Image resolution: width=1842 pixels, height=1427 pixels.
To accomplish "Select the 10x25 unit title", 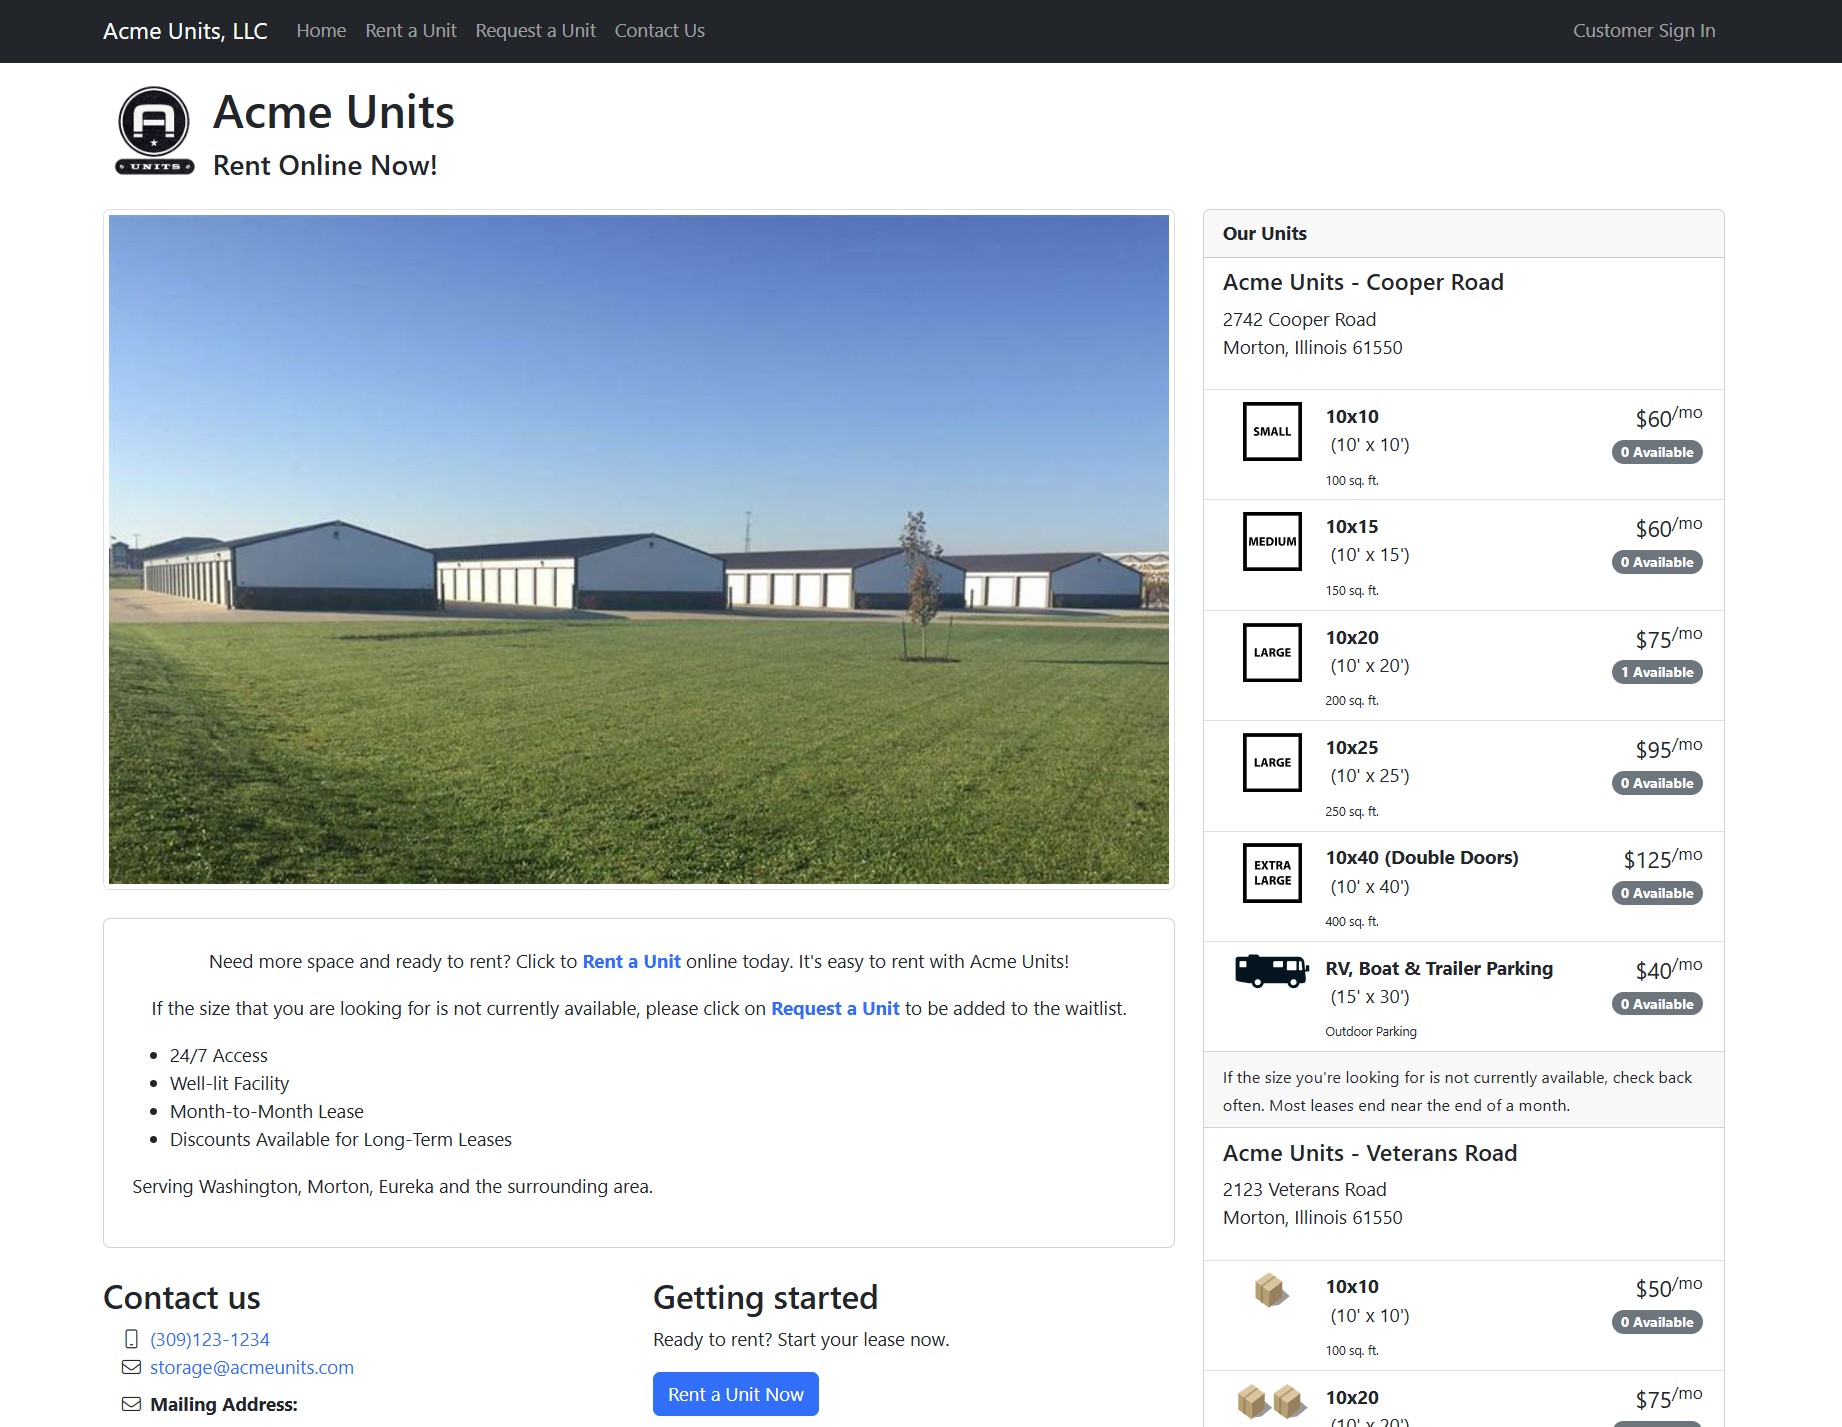I will click(x=1352, y=747).
